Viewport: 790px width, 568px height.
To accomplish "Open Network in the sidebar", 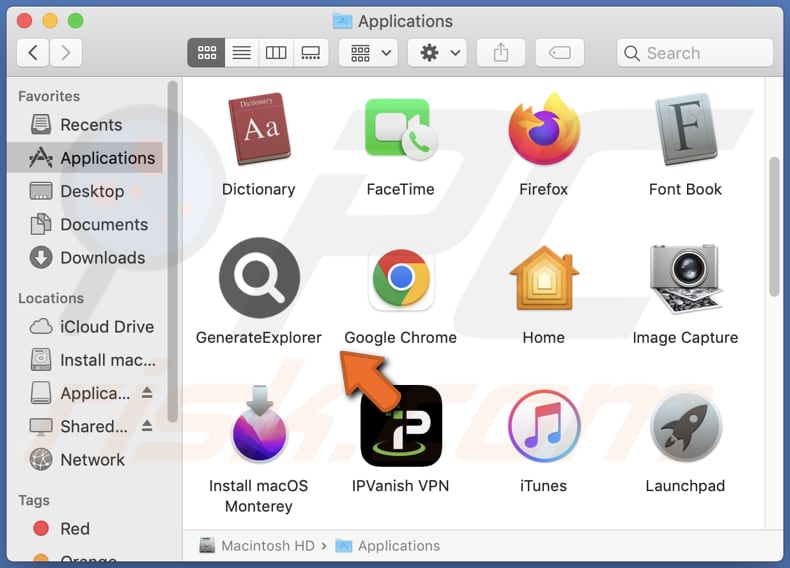I will [85, 460].
